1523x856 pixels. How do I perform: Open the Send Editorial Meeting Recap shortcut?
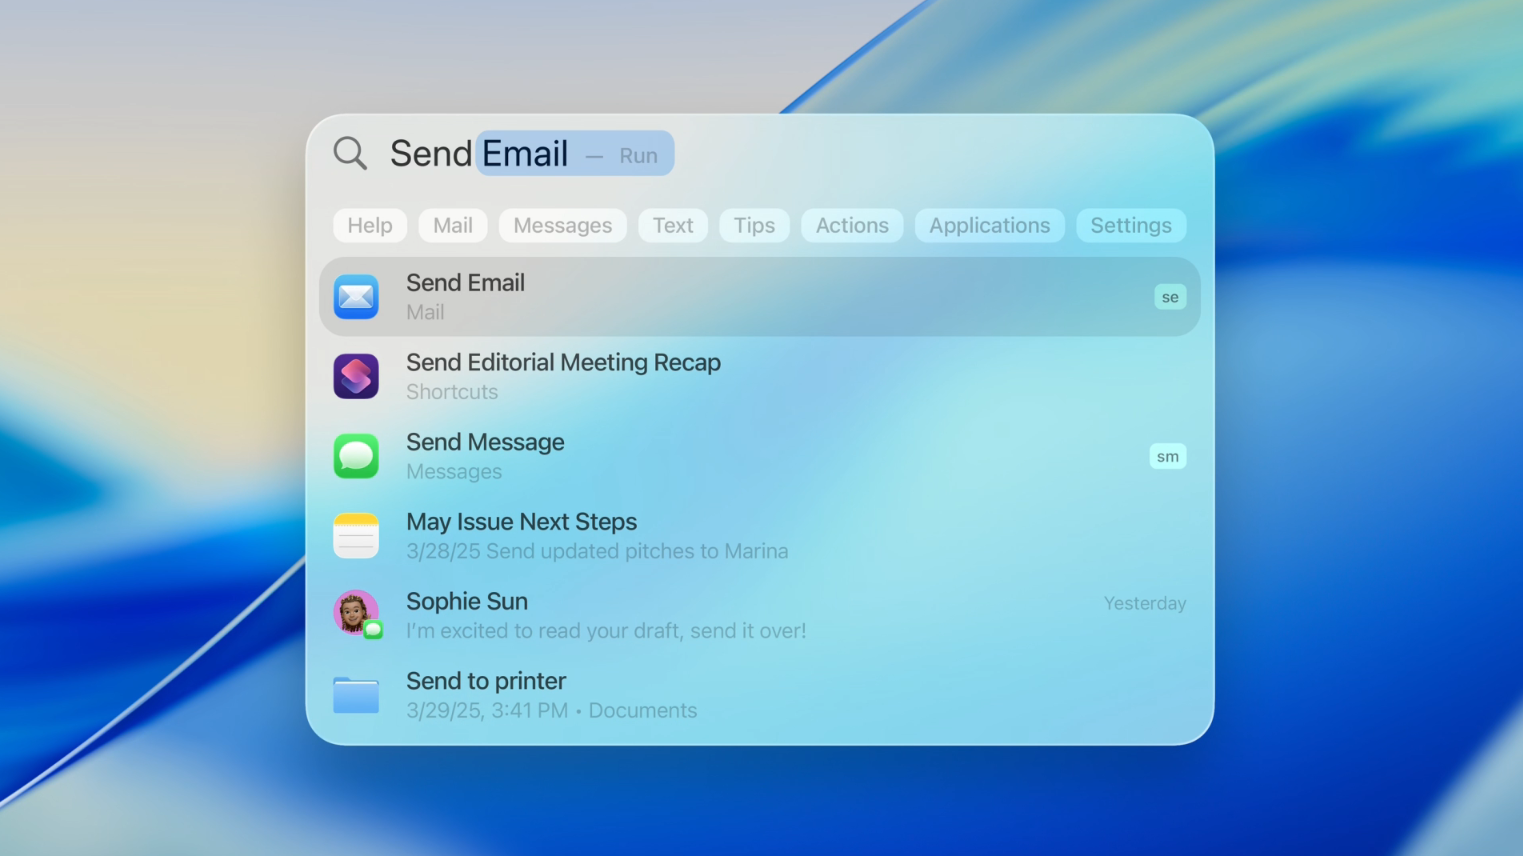[563, 376]
